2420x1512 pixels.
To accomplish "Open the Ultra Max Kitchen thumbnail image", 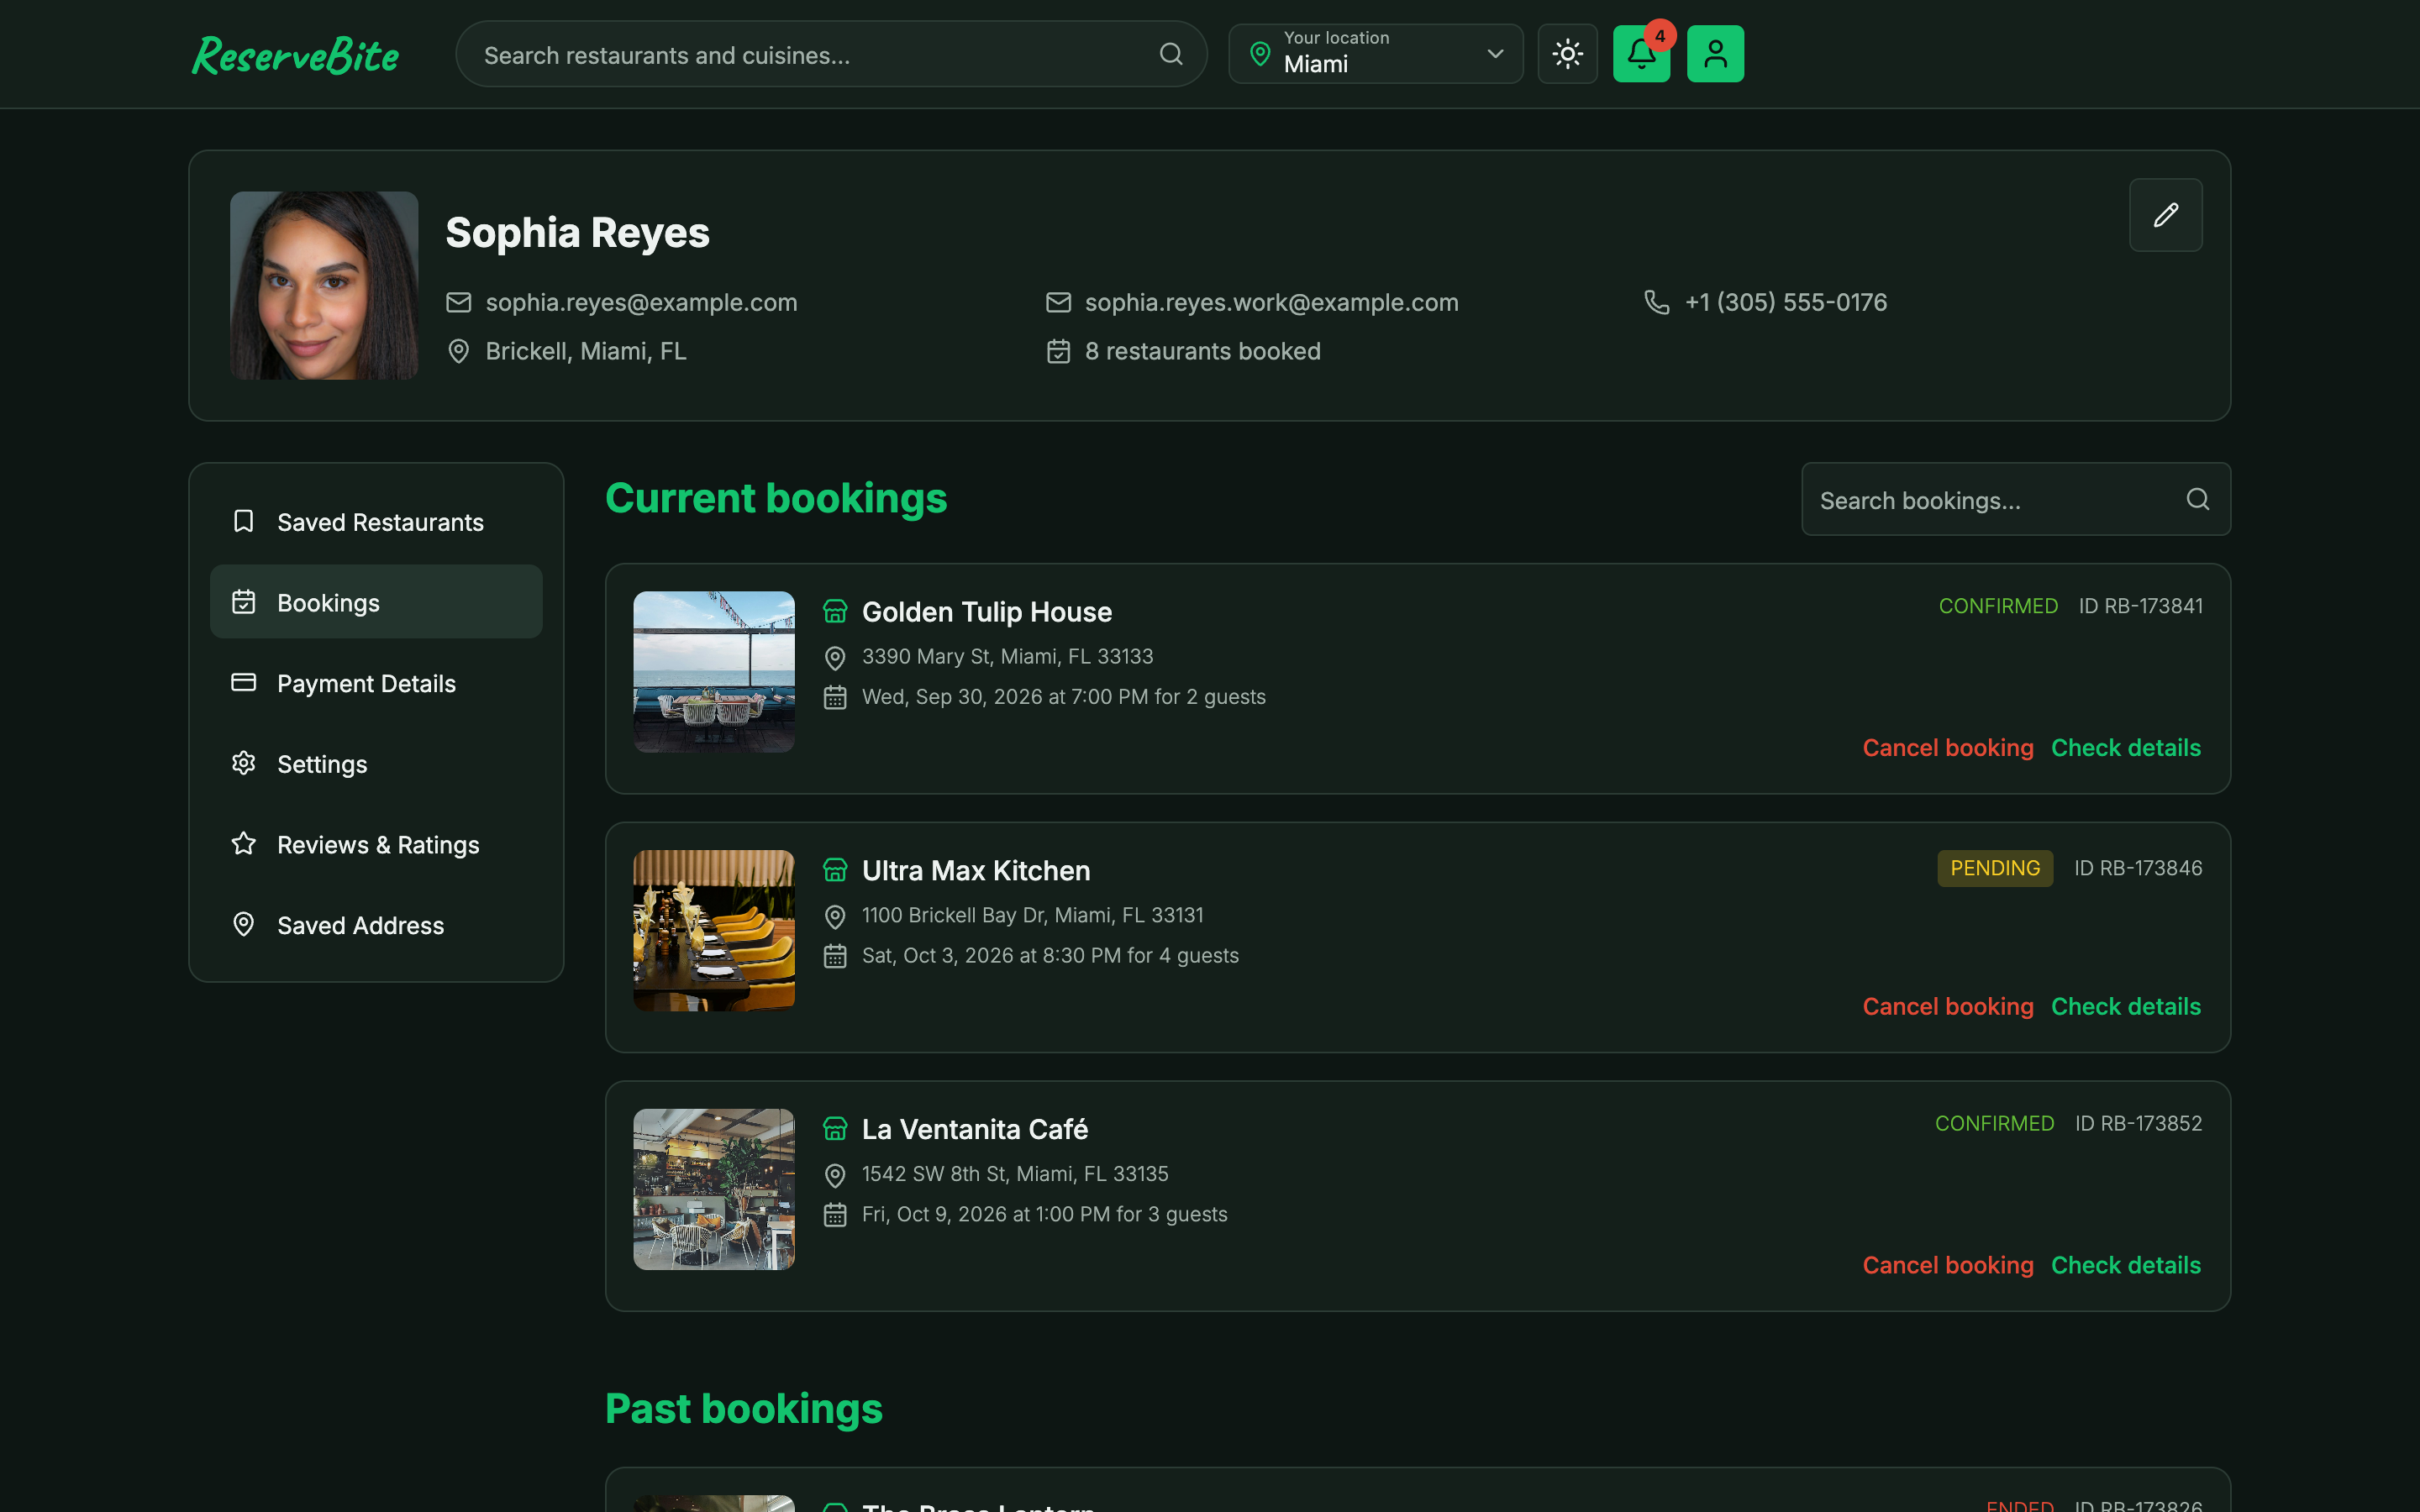I will coord(714,931).
